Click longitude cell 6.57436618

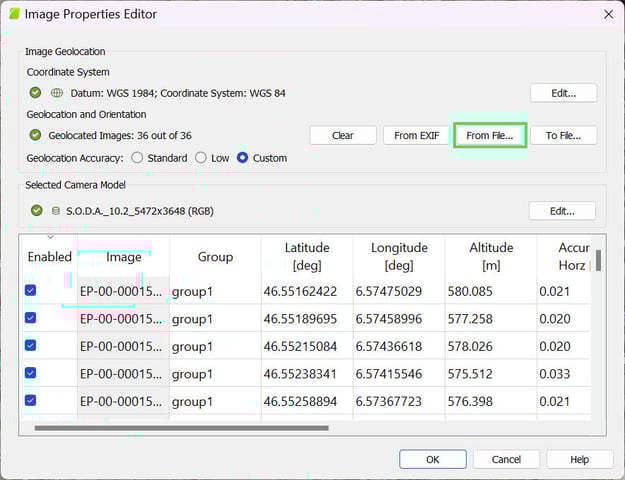click(399, 346)
